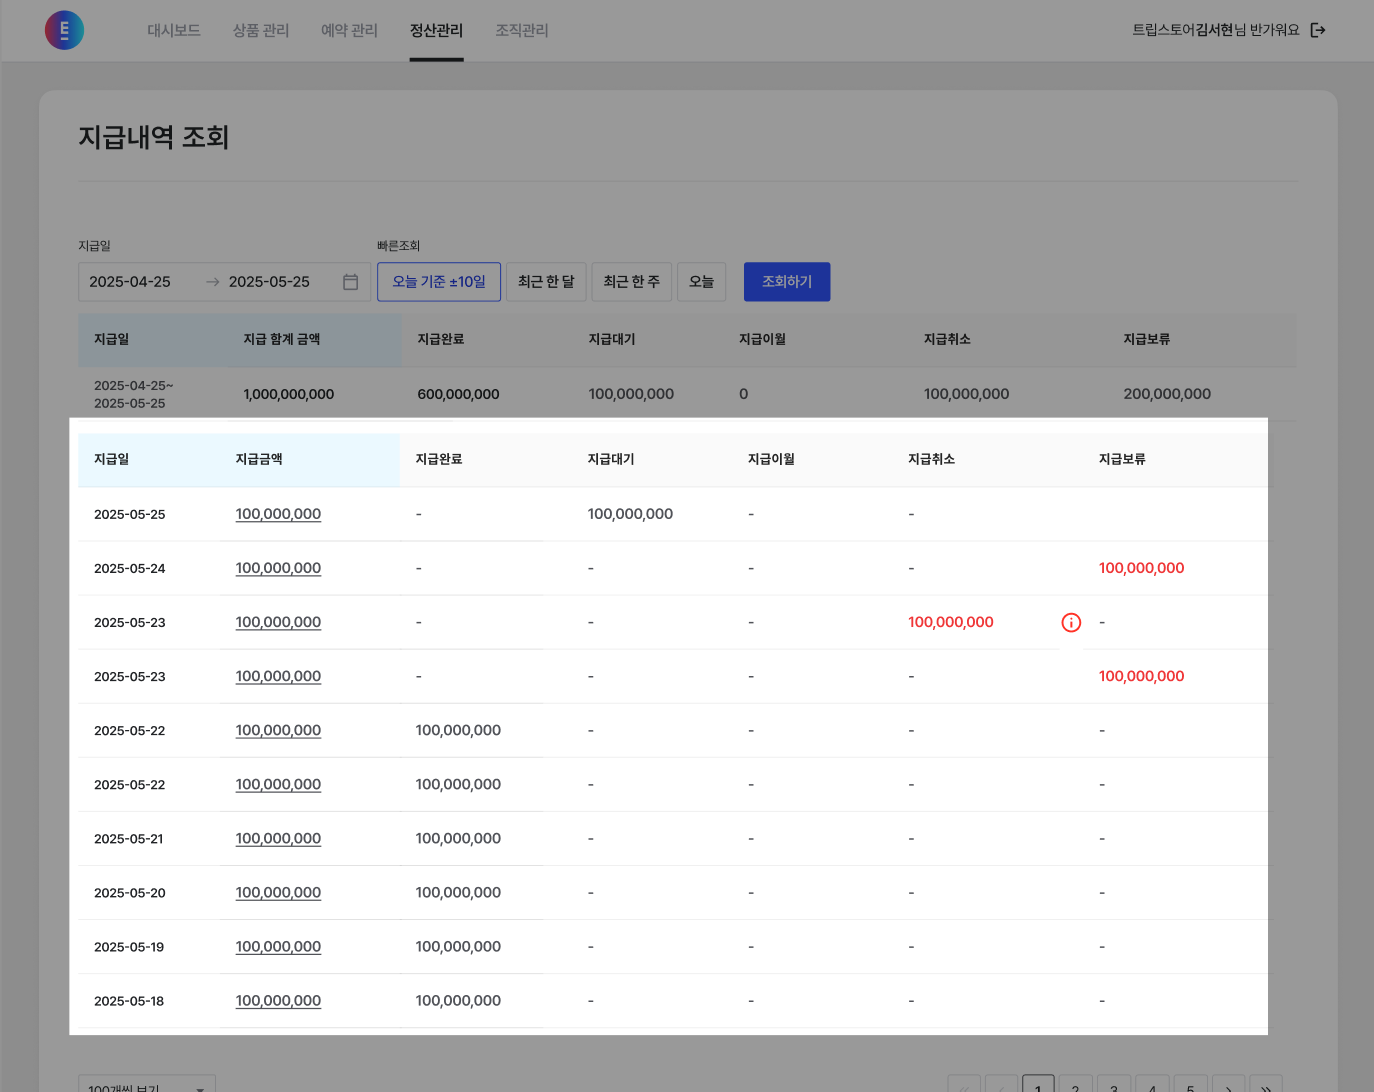Open 지급금액 link for 2025-05-24
The width and height of the screenshot is (1374, 1092).
pos(278,568)
